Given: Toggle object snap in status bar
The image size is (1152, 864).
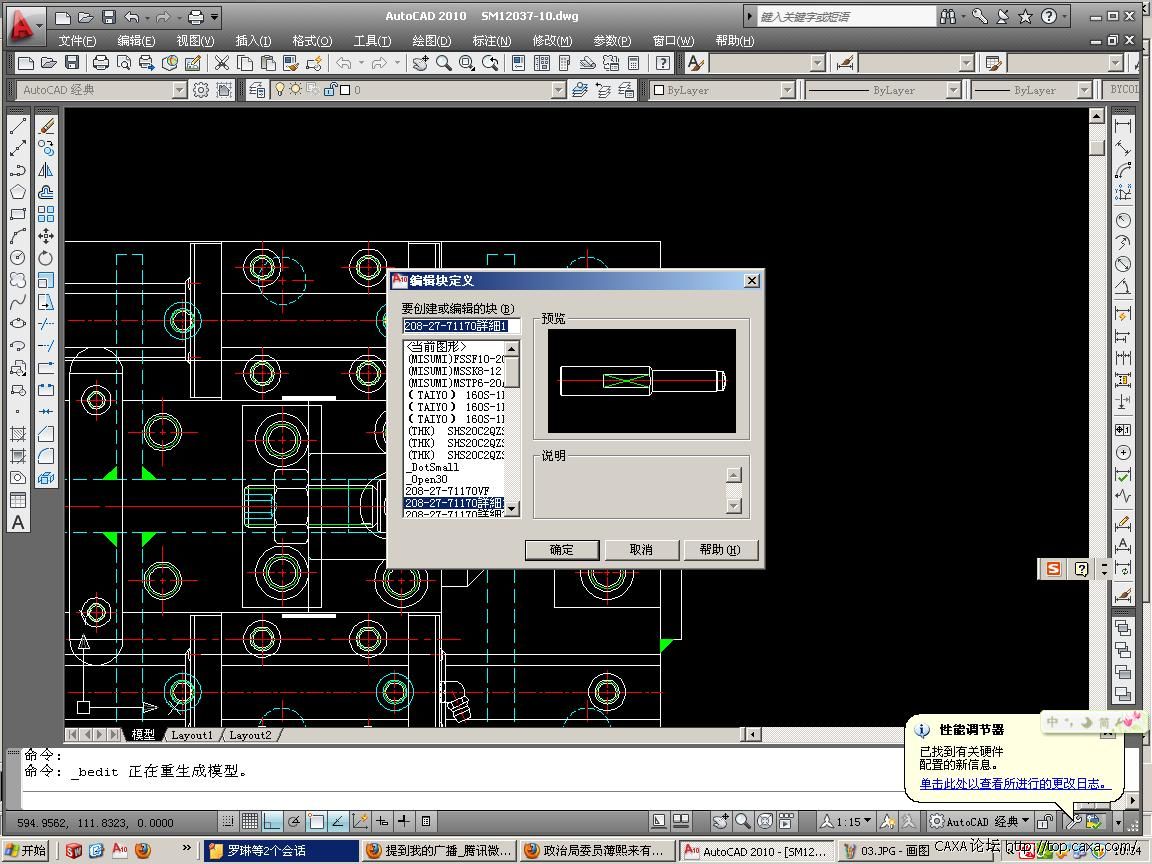Looking at the screenshot, I should click(316, 822).
